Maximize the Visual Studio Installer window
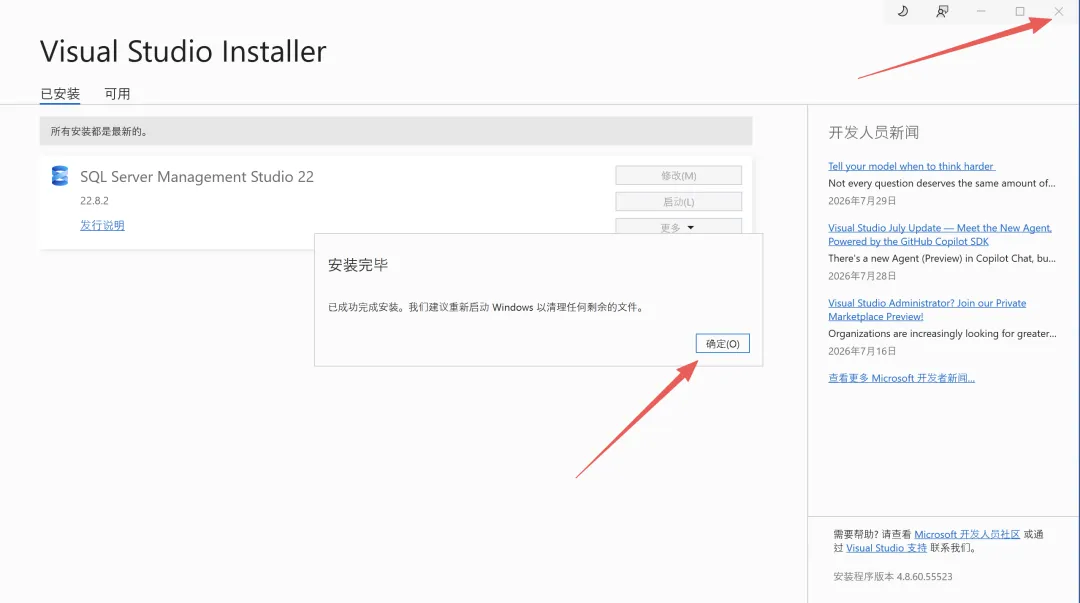This screenshot has width=1080, height=603. 1020,11
